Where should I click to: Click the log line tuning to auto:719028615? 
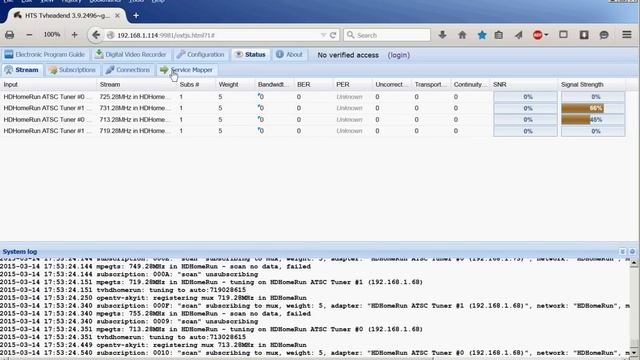(x=123, y=290)
